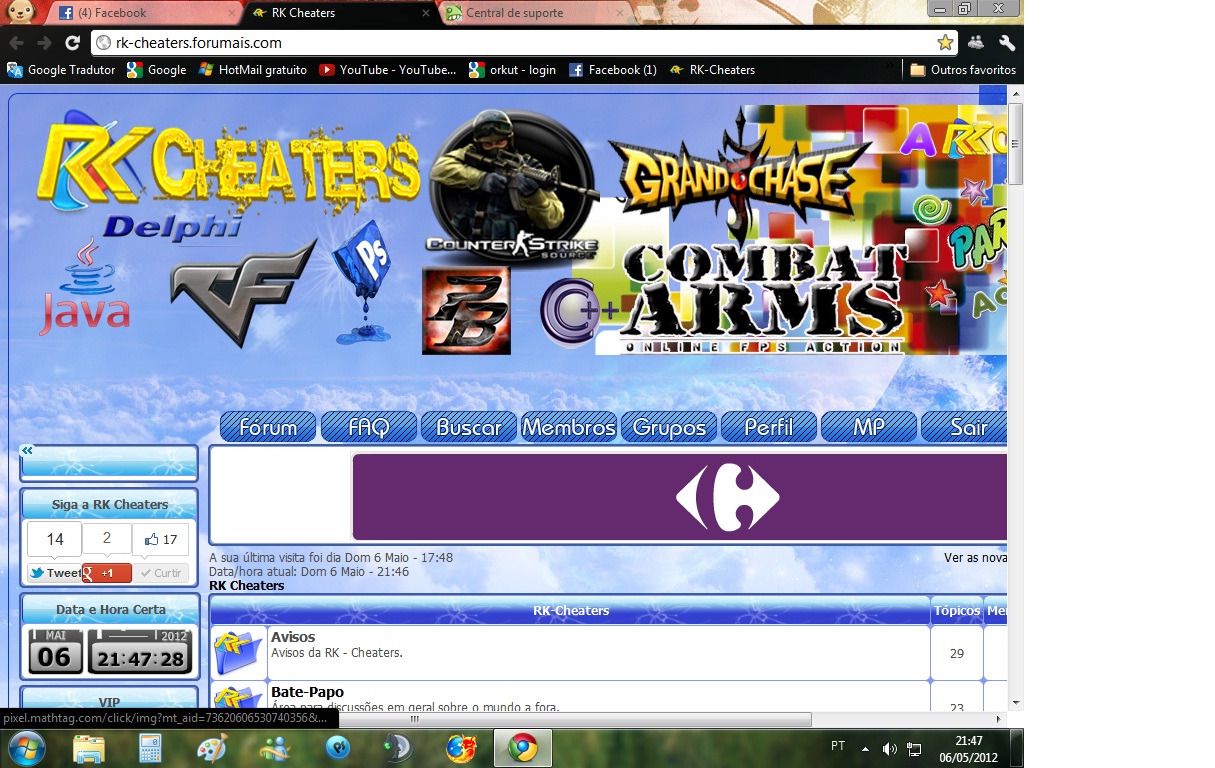Click the Tweet button
This screenshot has height=768, width=1215.
(x=54, y=573)
